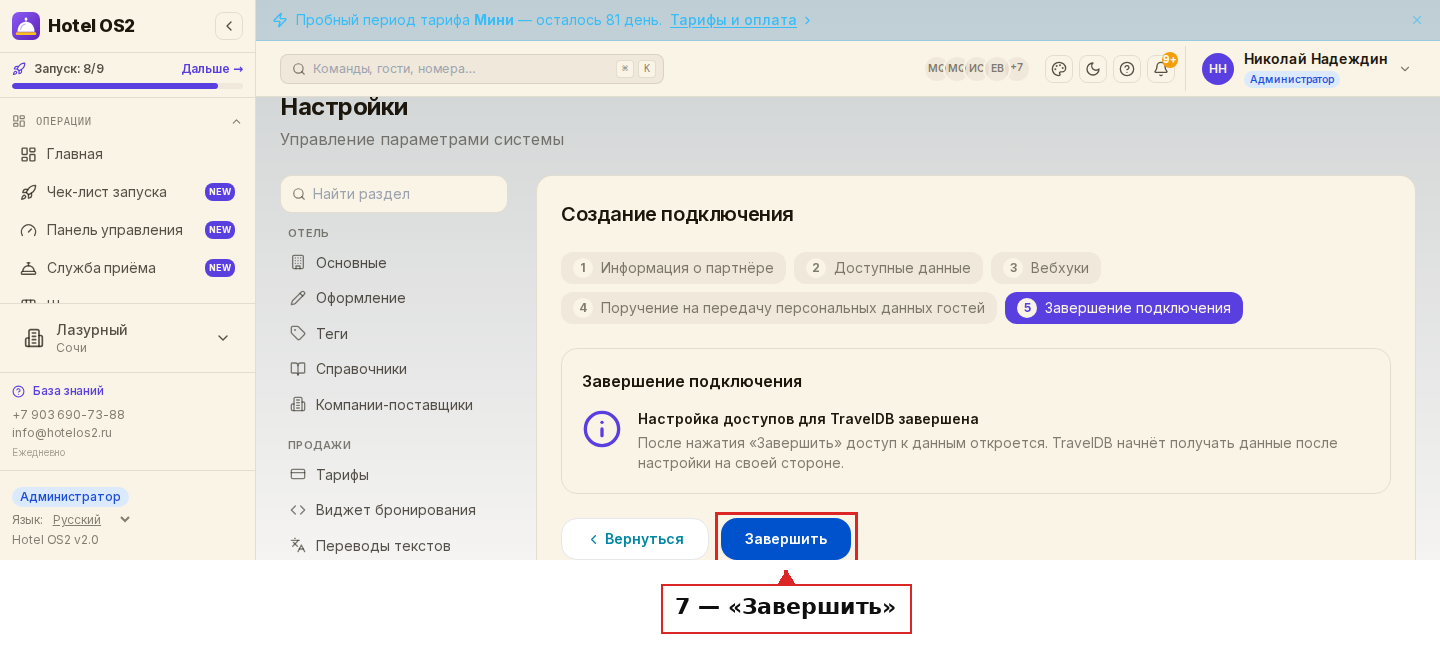Click the bell icon beside Служба приёма

(x=28, y=268)
